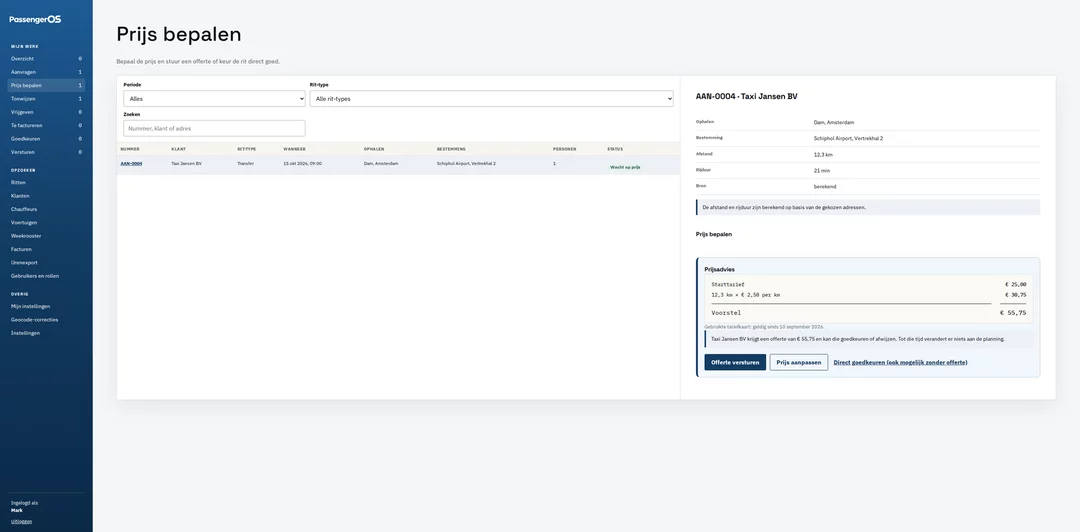Select Prijs bepalen sidebar item
1080x532 pixels.
click(46, 85)
